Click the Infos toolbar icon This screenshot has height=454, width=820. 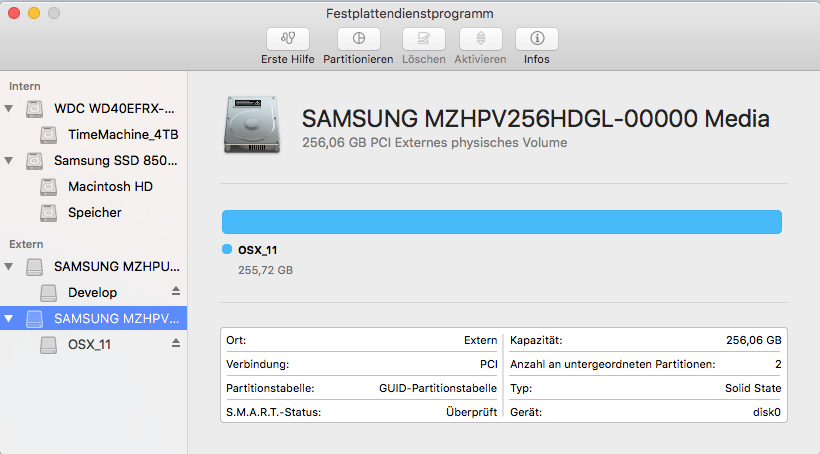536,39
